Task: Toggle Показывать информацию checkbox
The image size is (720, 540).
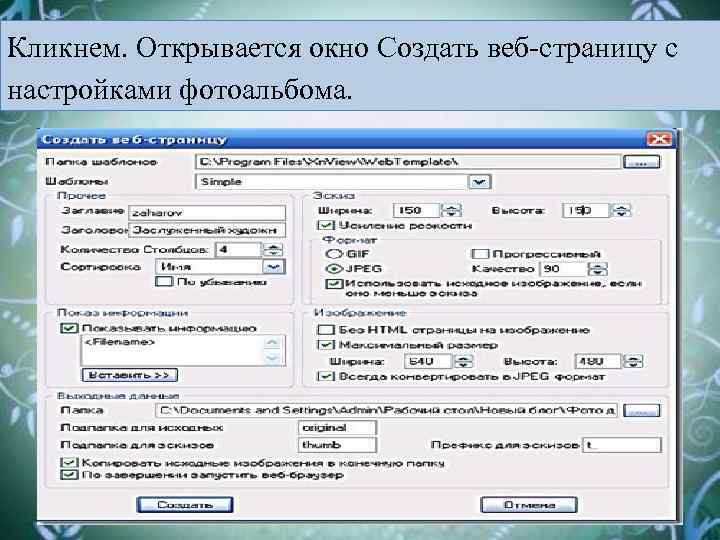Action: [x=69, y=328]
